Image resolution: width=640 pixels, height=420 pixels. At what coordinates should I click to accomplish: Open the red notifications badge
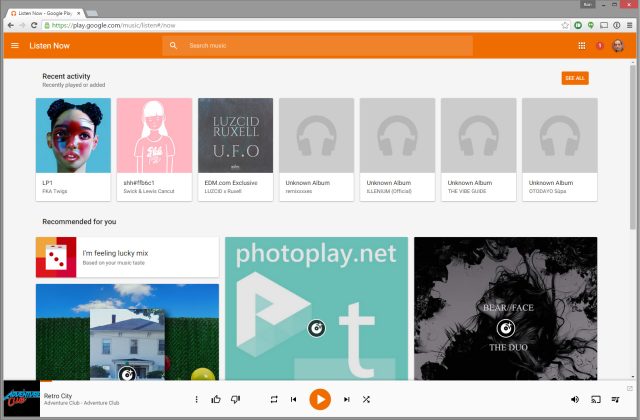(599, 45)
